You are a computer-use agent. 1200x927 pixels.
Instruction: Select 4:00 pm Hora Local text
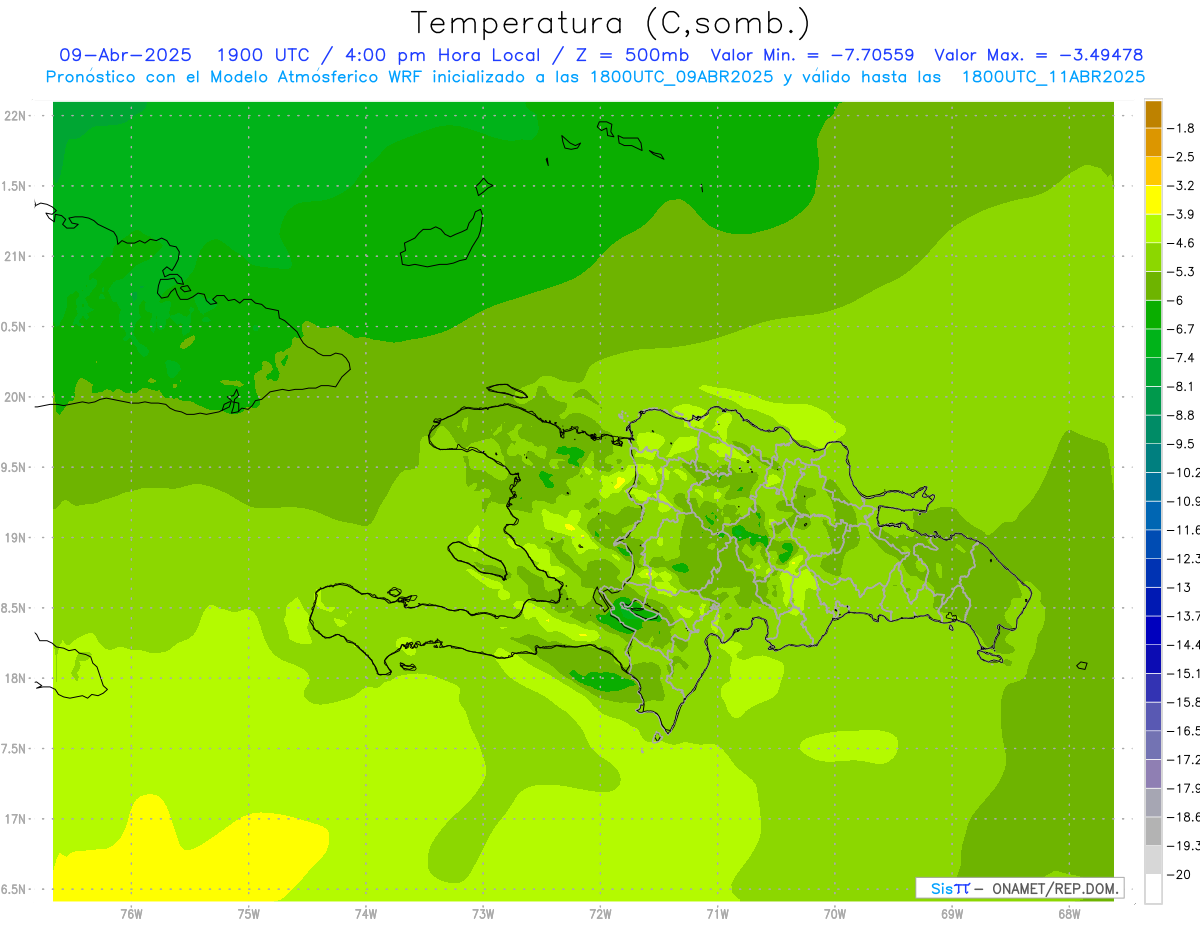pos(440,55)
